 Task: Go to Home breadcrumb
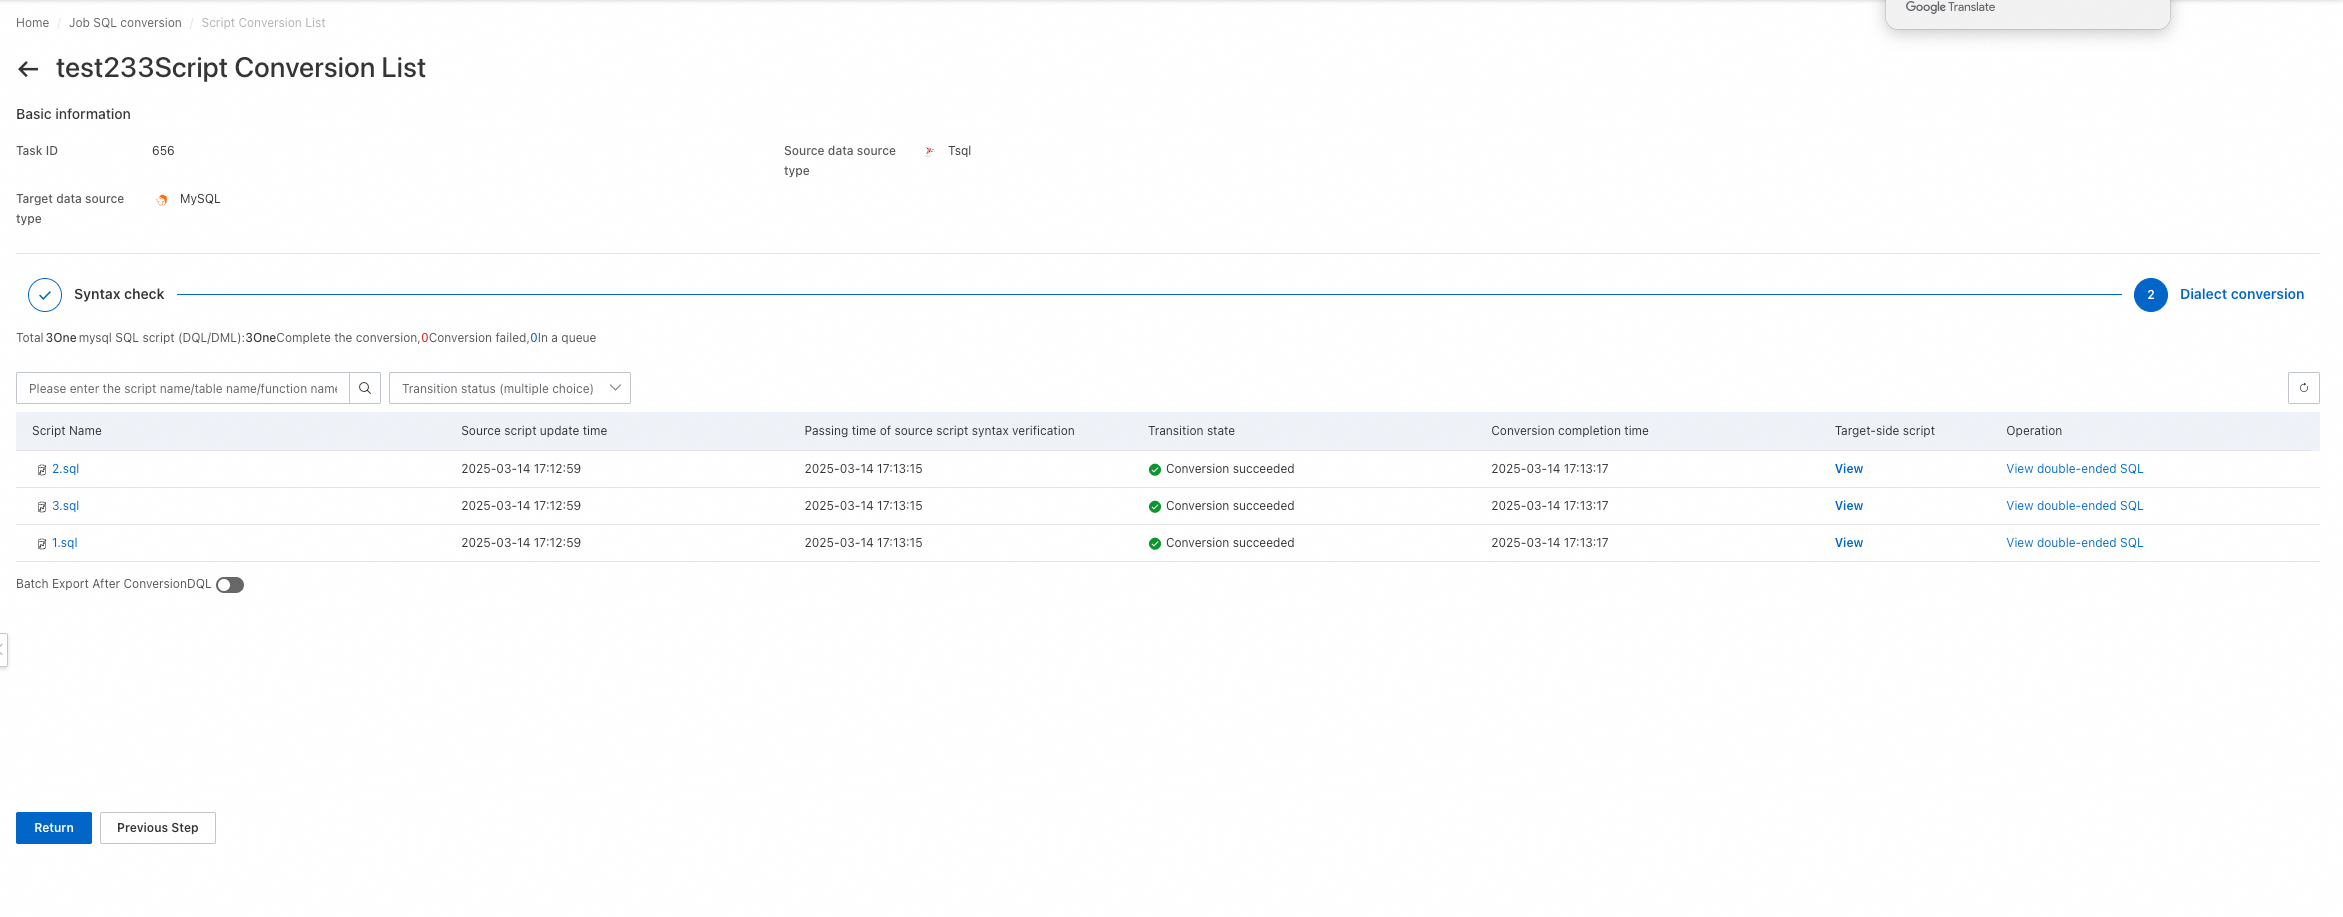tap(32, 23)
